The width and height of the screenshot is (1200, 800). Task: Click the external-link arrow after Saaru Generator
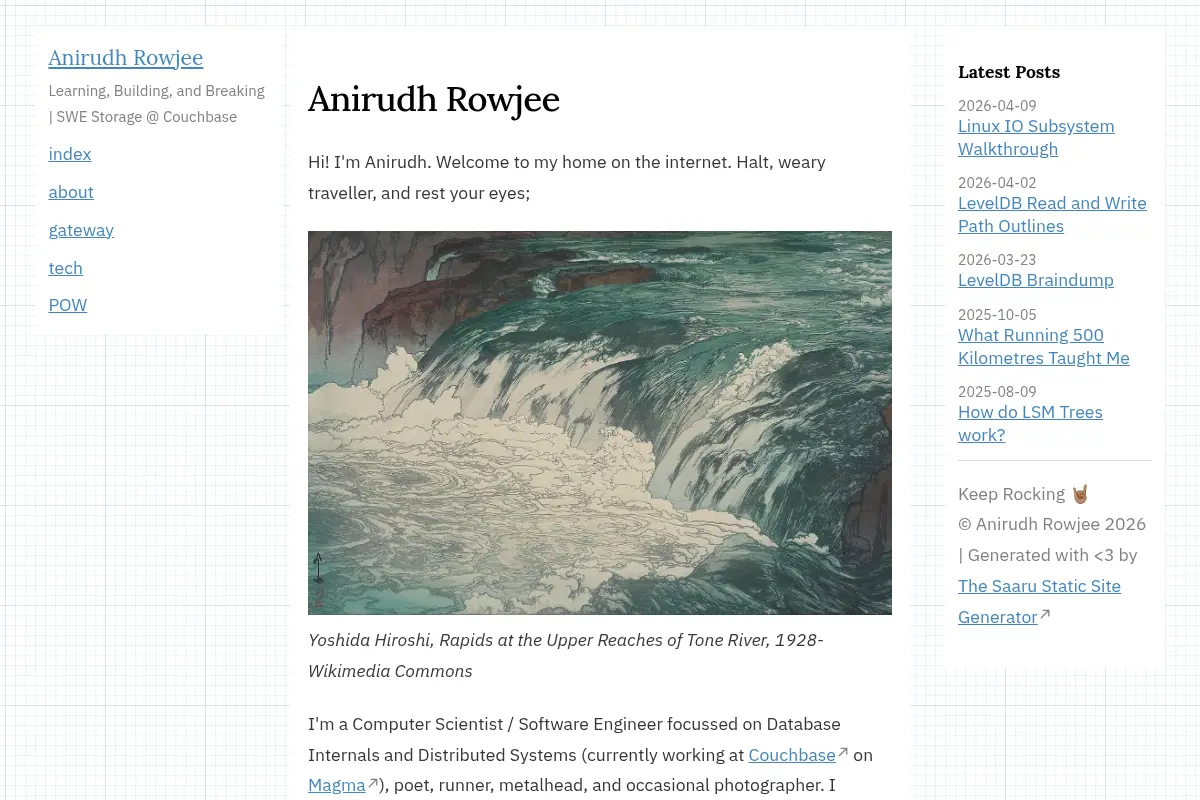coord(1045,614)
